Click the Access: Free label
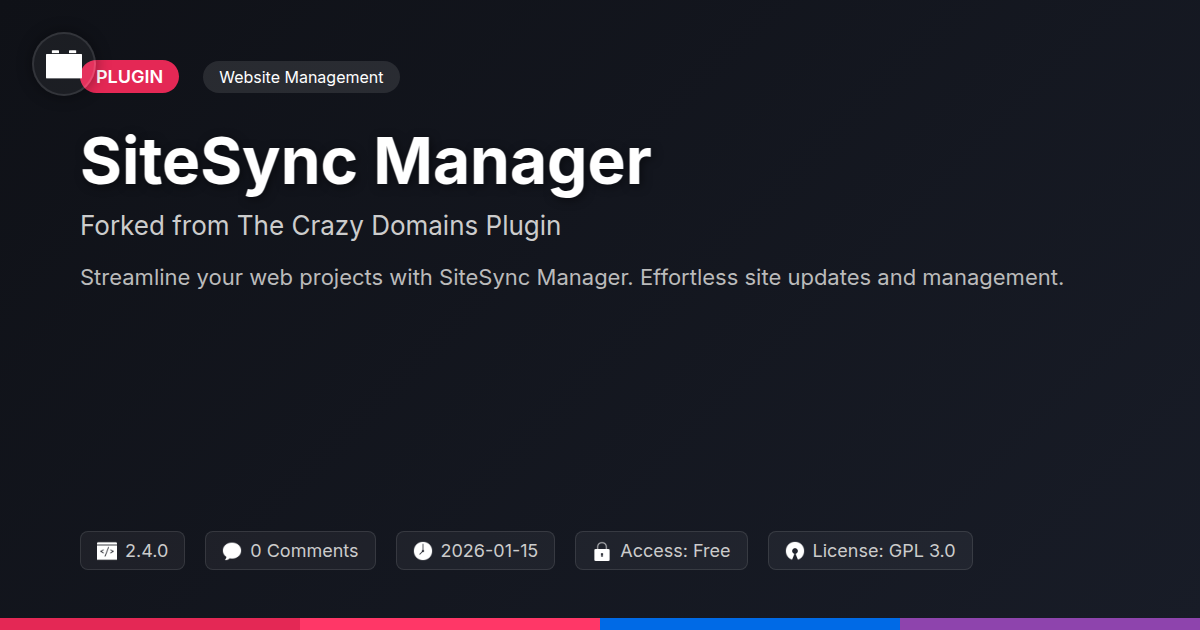This screenshot has height=630, width=1200. 675,551
